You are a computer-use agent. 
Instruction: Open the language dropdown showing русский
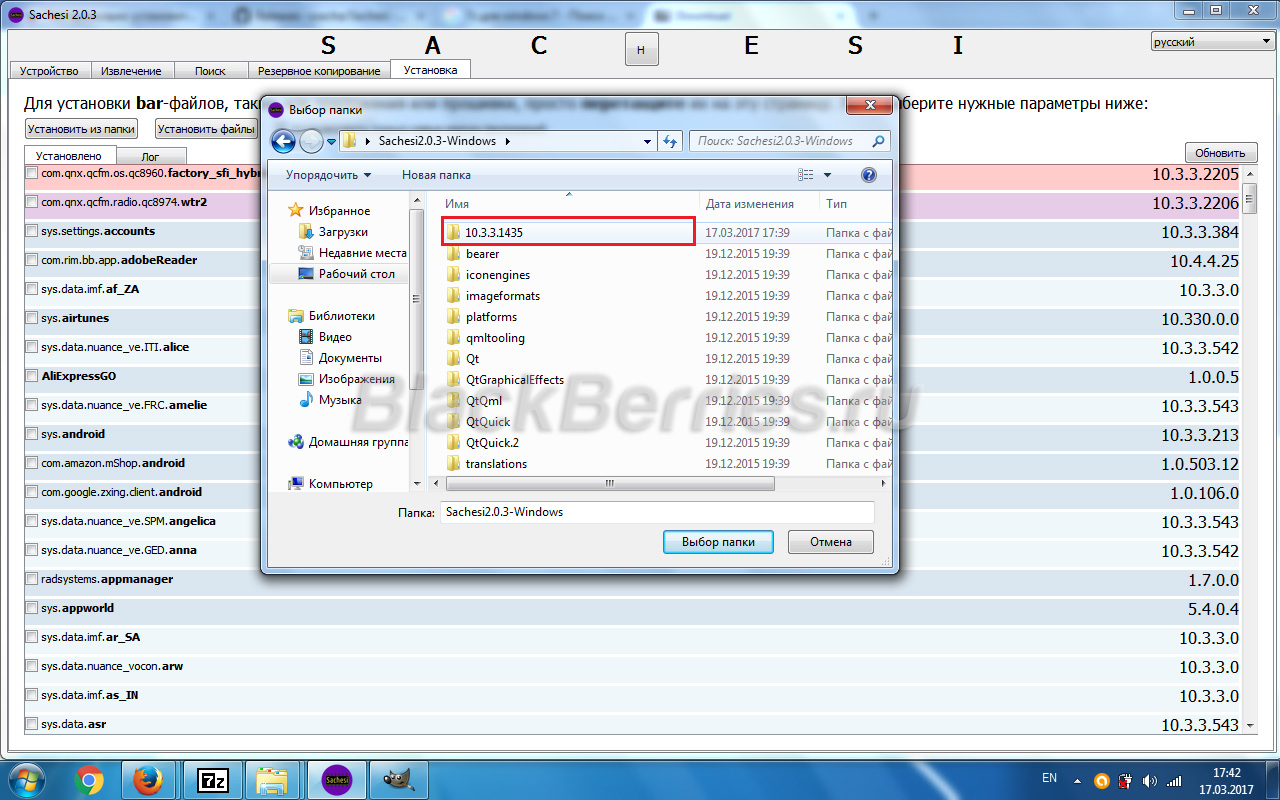point(1211,42)
